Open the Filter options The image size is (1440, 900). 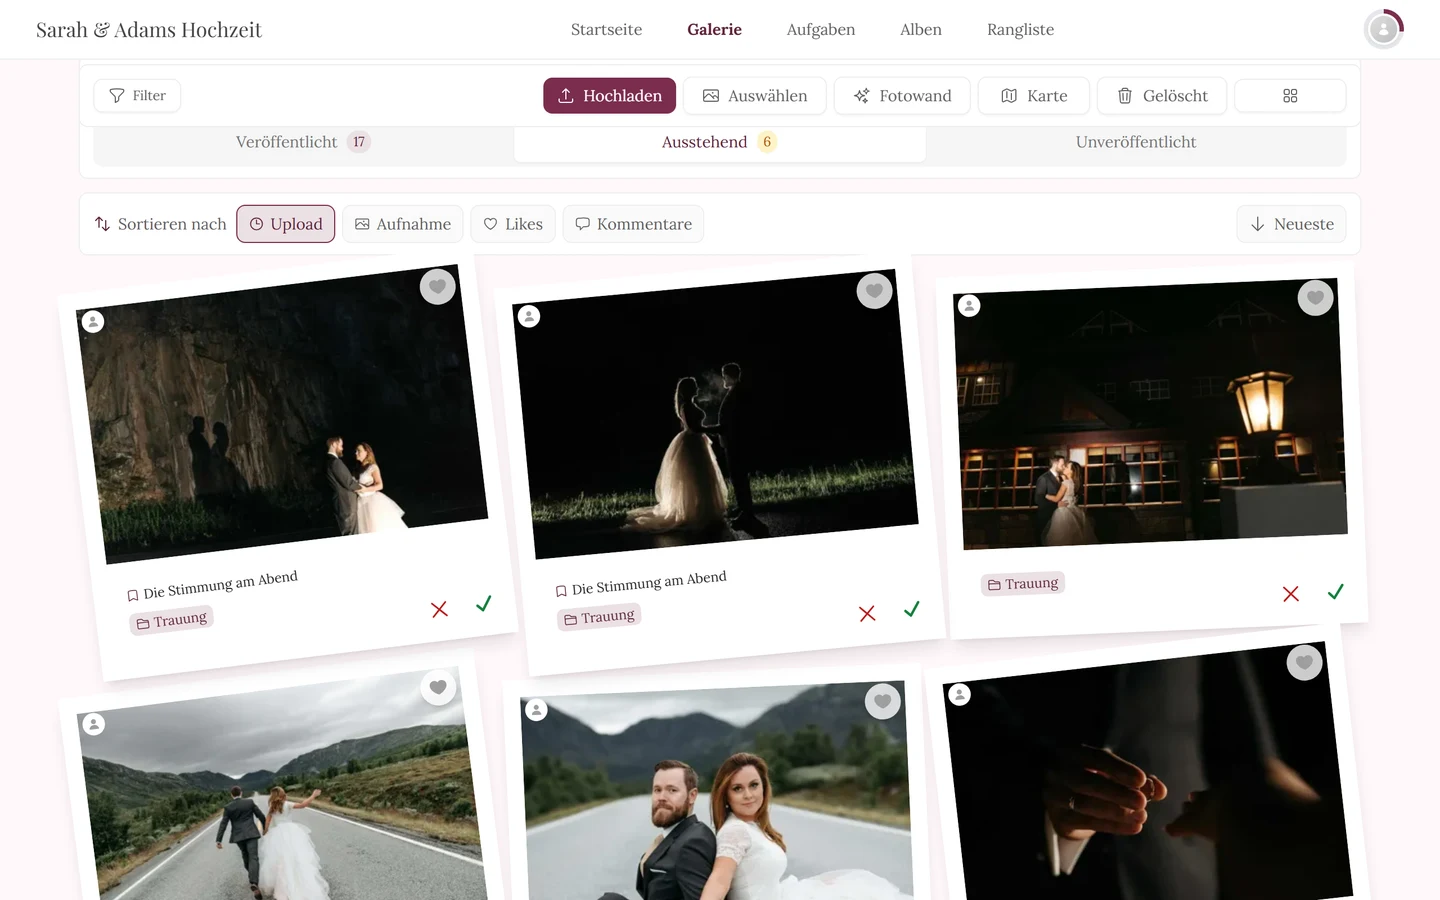[137, 96]
